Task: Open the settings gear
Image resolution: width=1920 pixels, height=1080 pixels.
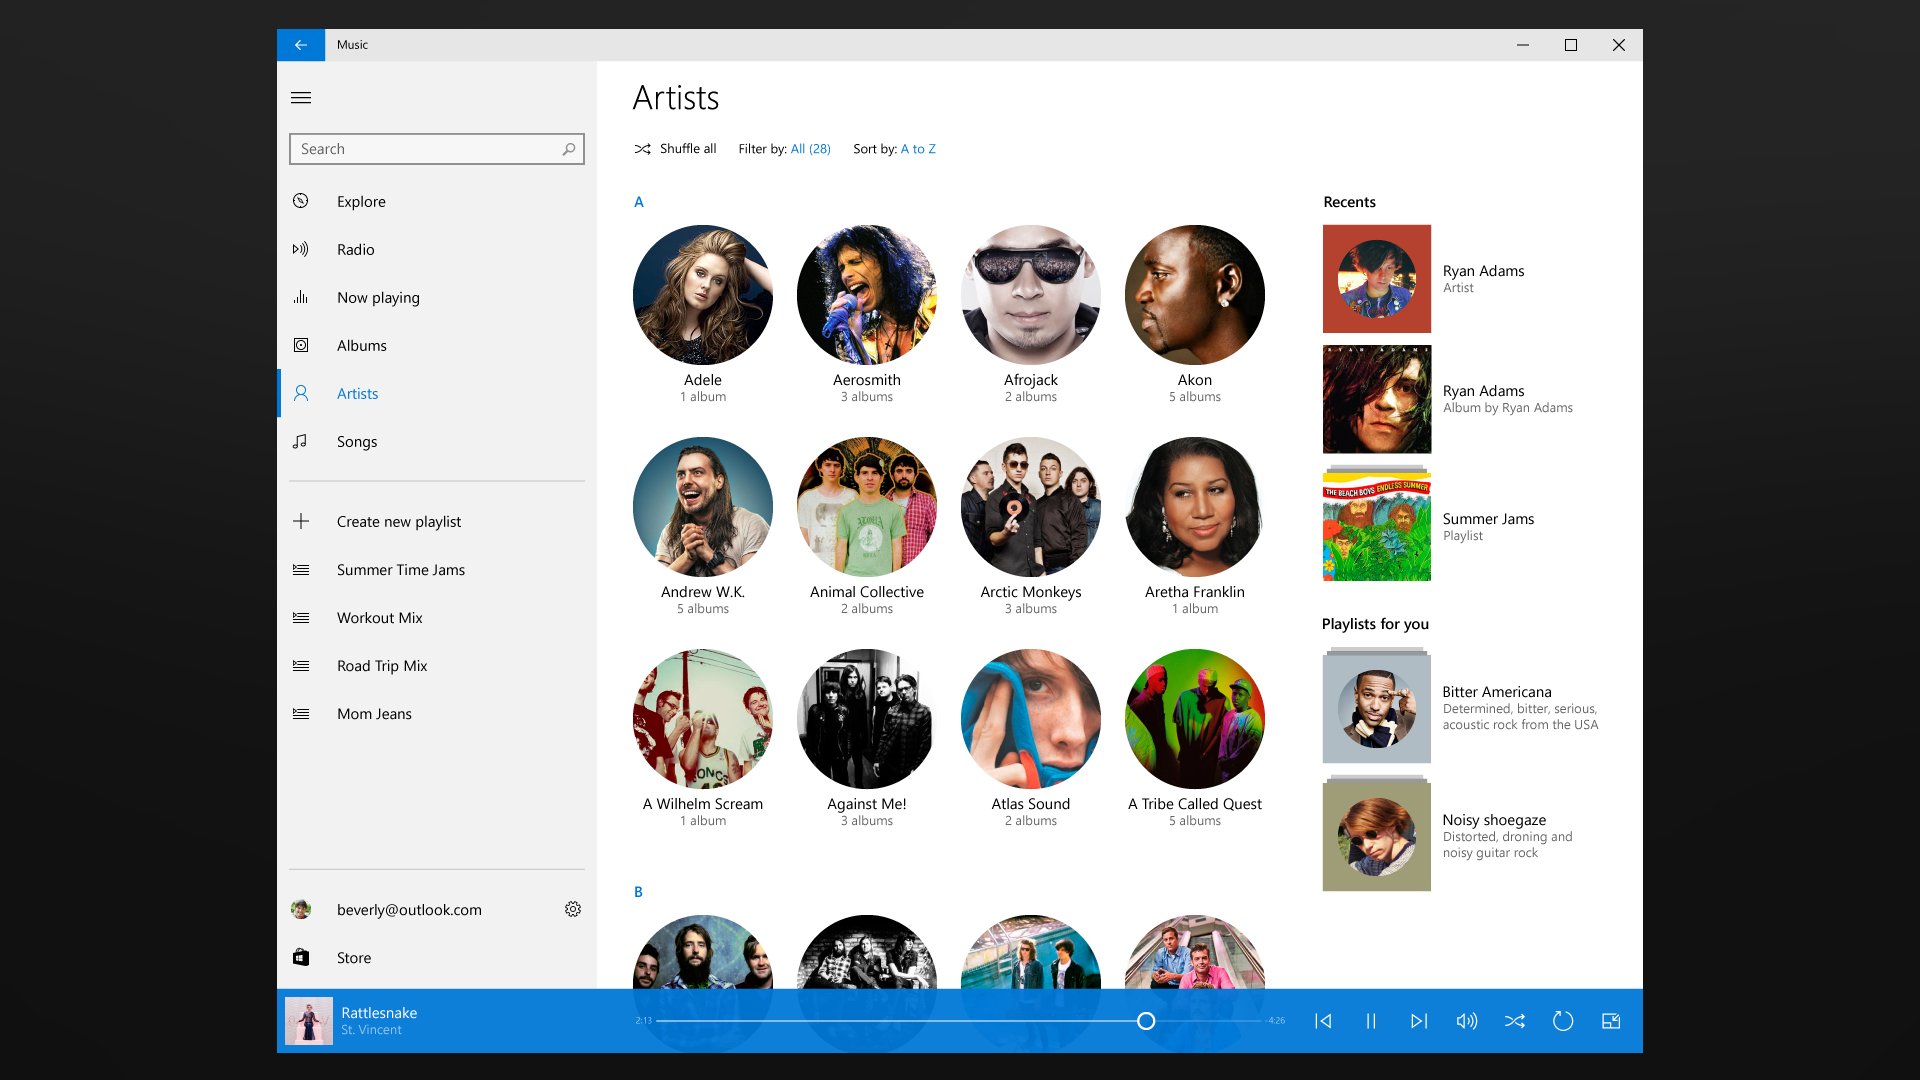Action: 572,909
